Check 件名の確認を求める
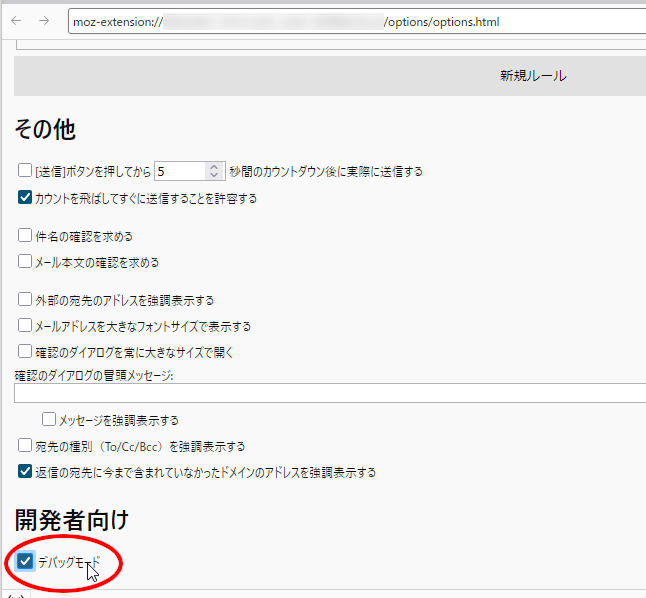Image resolution: width=646 pixels, height=598 pixels. pyautogui.click(x=25, y=235)
